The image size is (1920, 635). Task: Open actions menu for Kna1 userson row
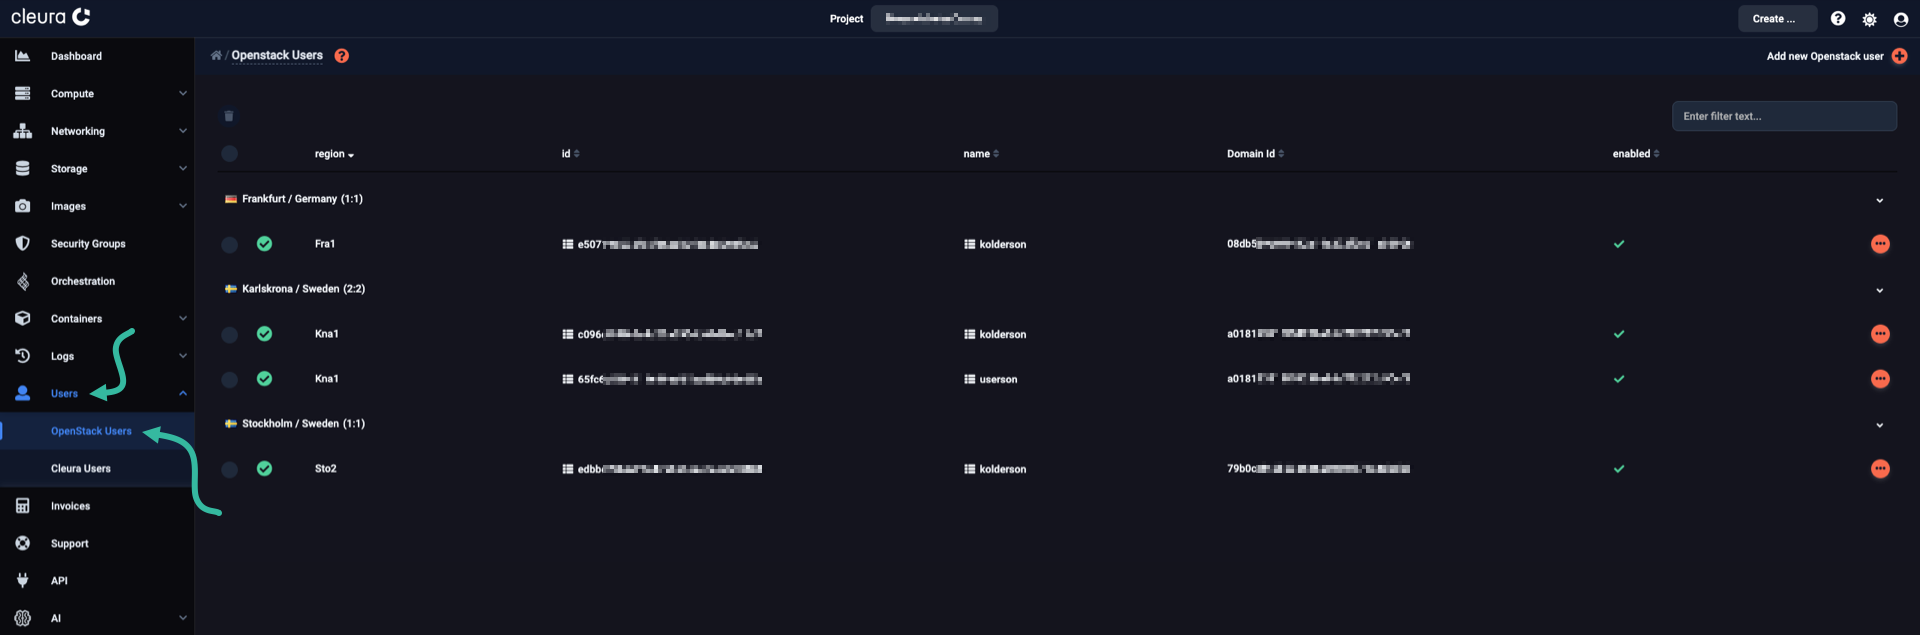click(x=1880, y=379)
